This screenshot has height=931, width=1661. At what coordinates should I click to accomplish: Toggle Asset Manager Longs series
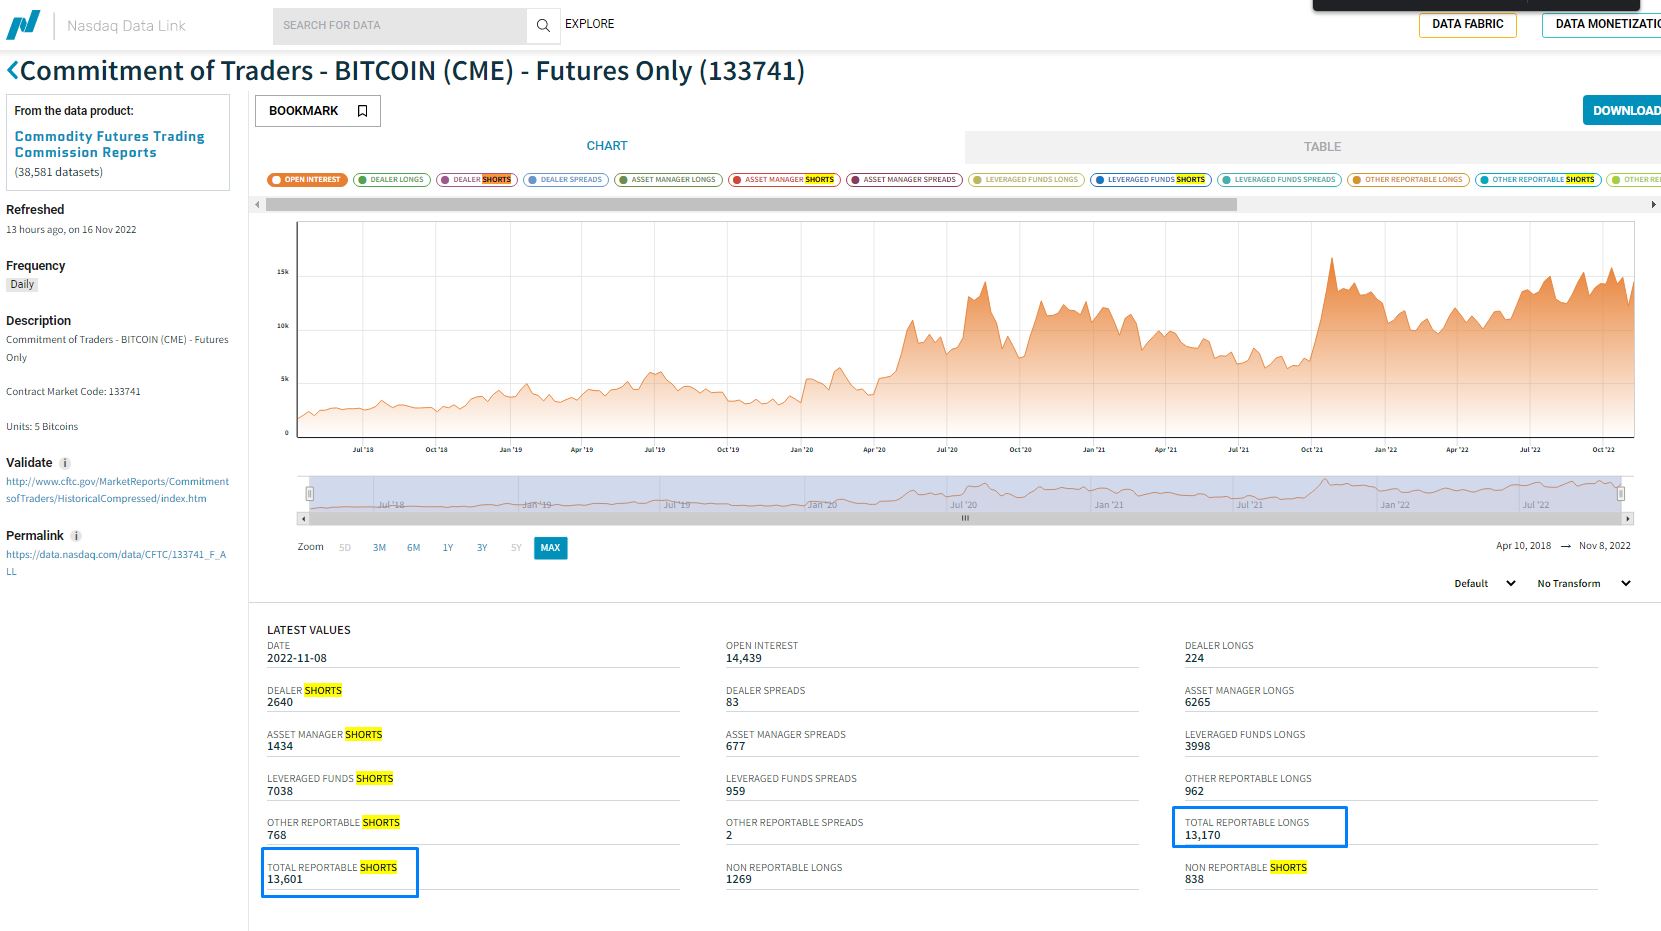pos(668,180)
